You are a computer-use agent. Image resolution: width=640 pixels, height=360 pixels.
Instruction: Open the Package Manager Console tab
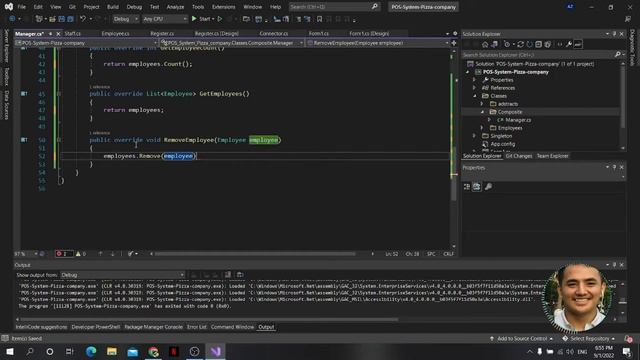(153, 327)
